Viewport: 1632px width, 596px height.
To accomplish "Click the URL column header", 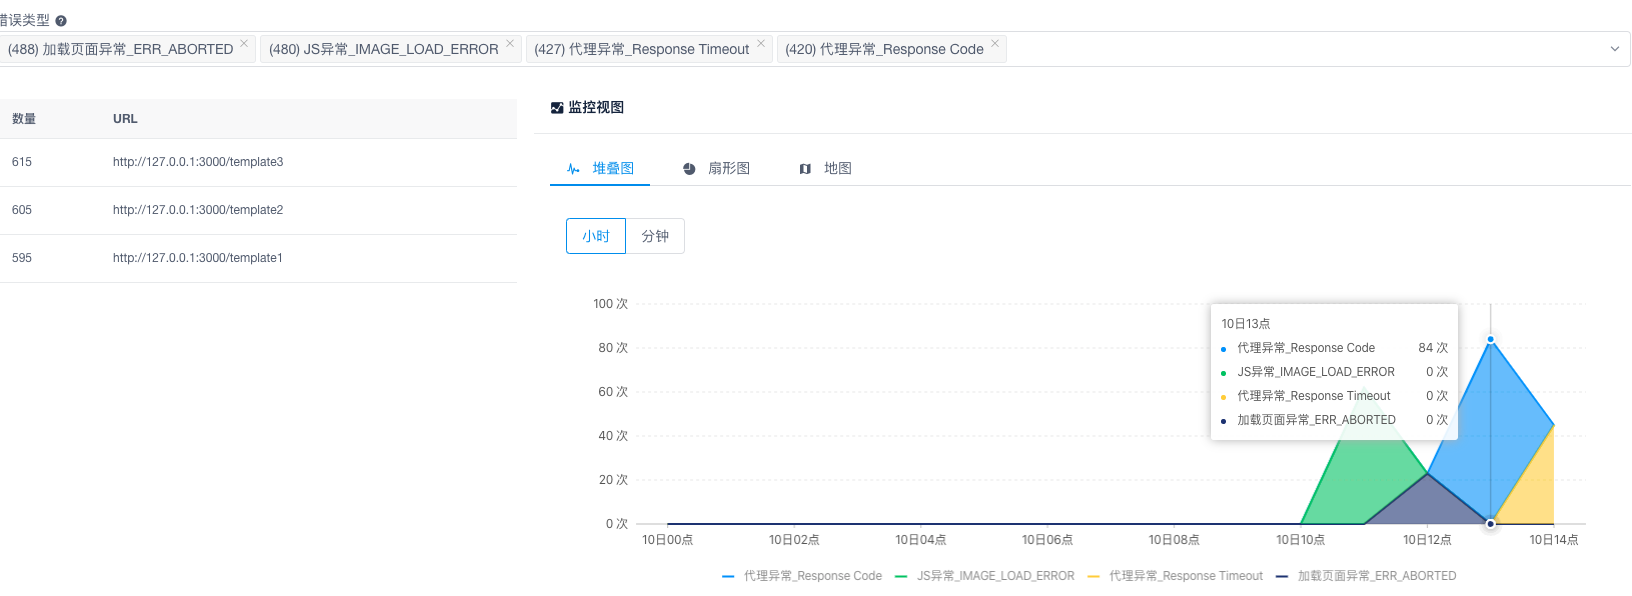I will (125, 119).
